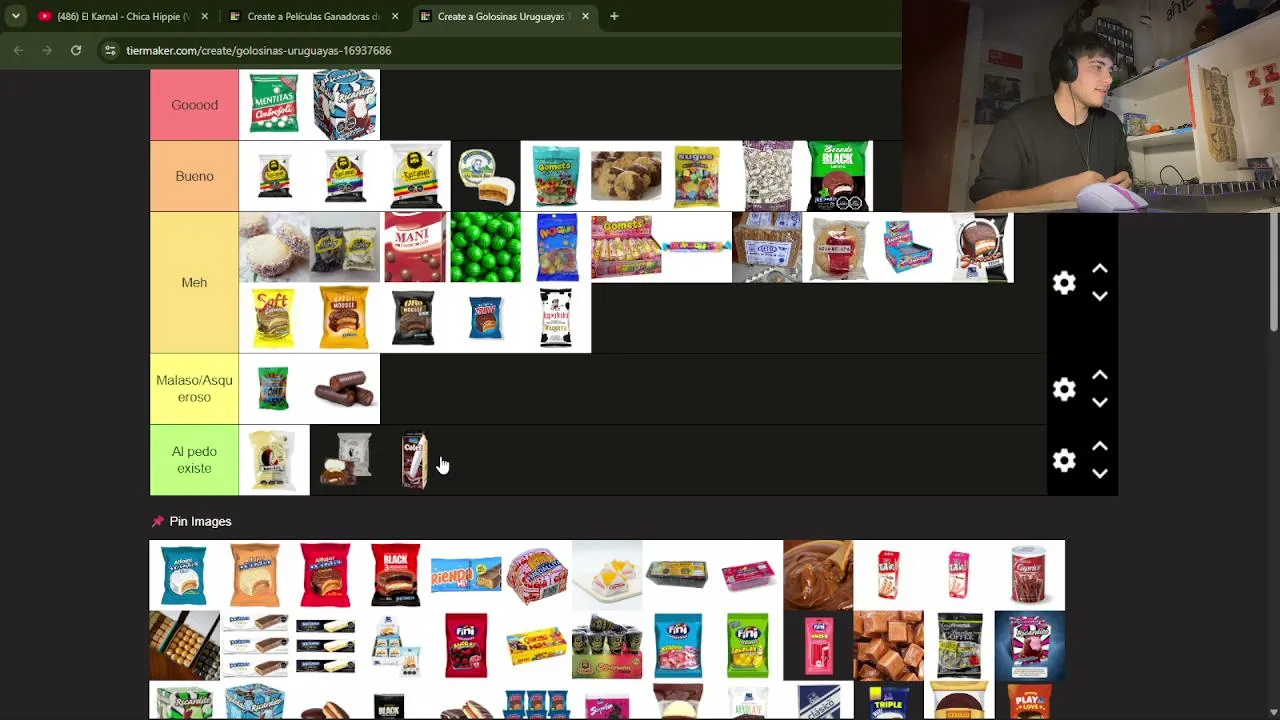The height and width of the screenshot is (720, 1280).
Task: Reload the tiermaker page
Action: pos(76,50)
